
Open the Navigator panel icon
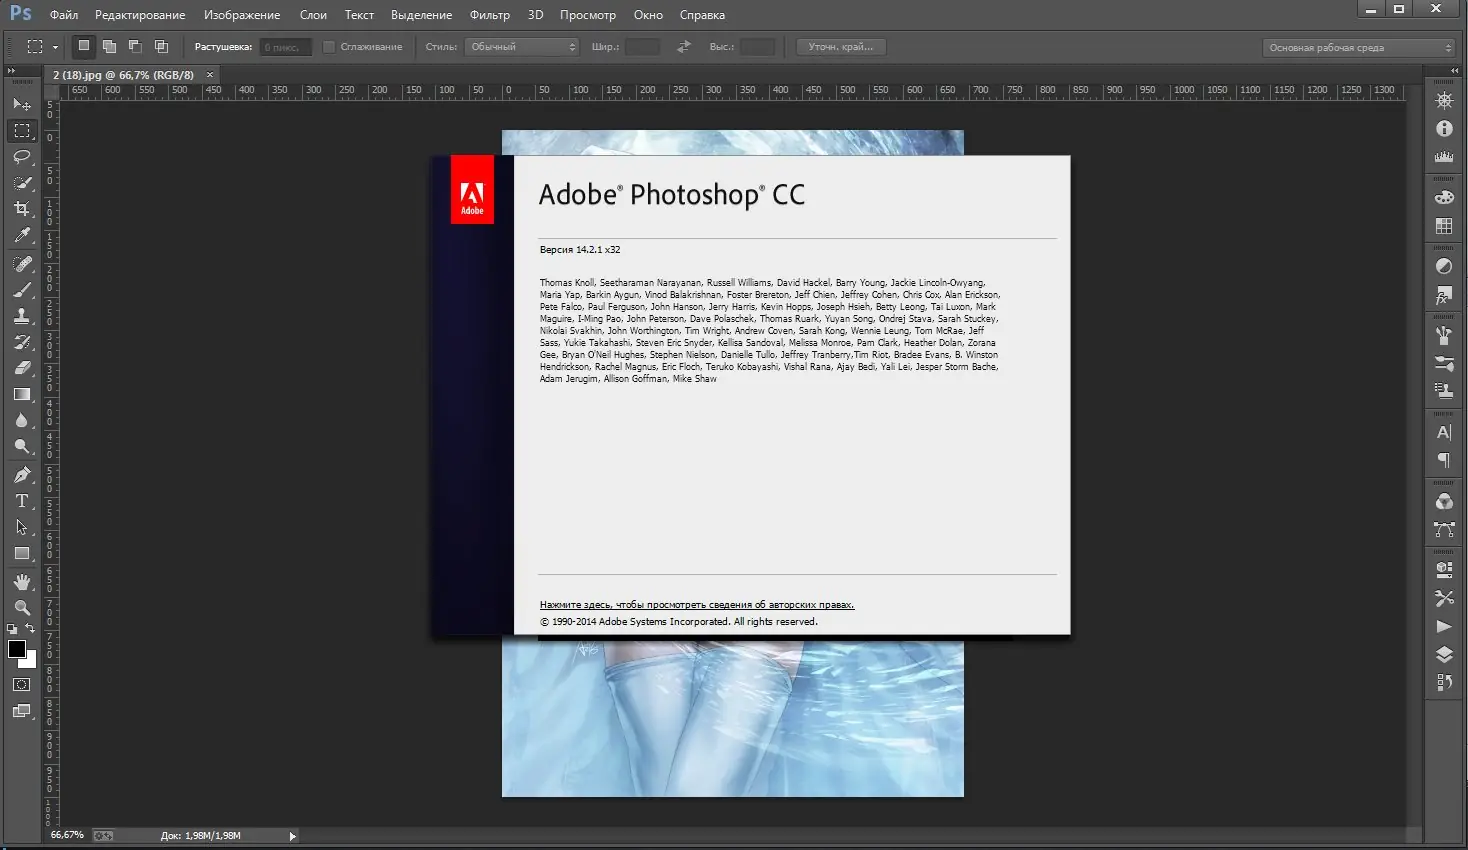point(1444,100)
